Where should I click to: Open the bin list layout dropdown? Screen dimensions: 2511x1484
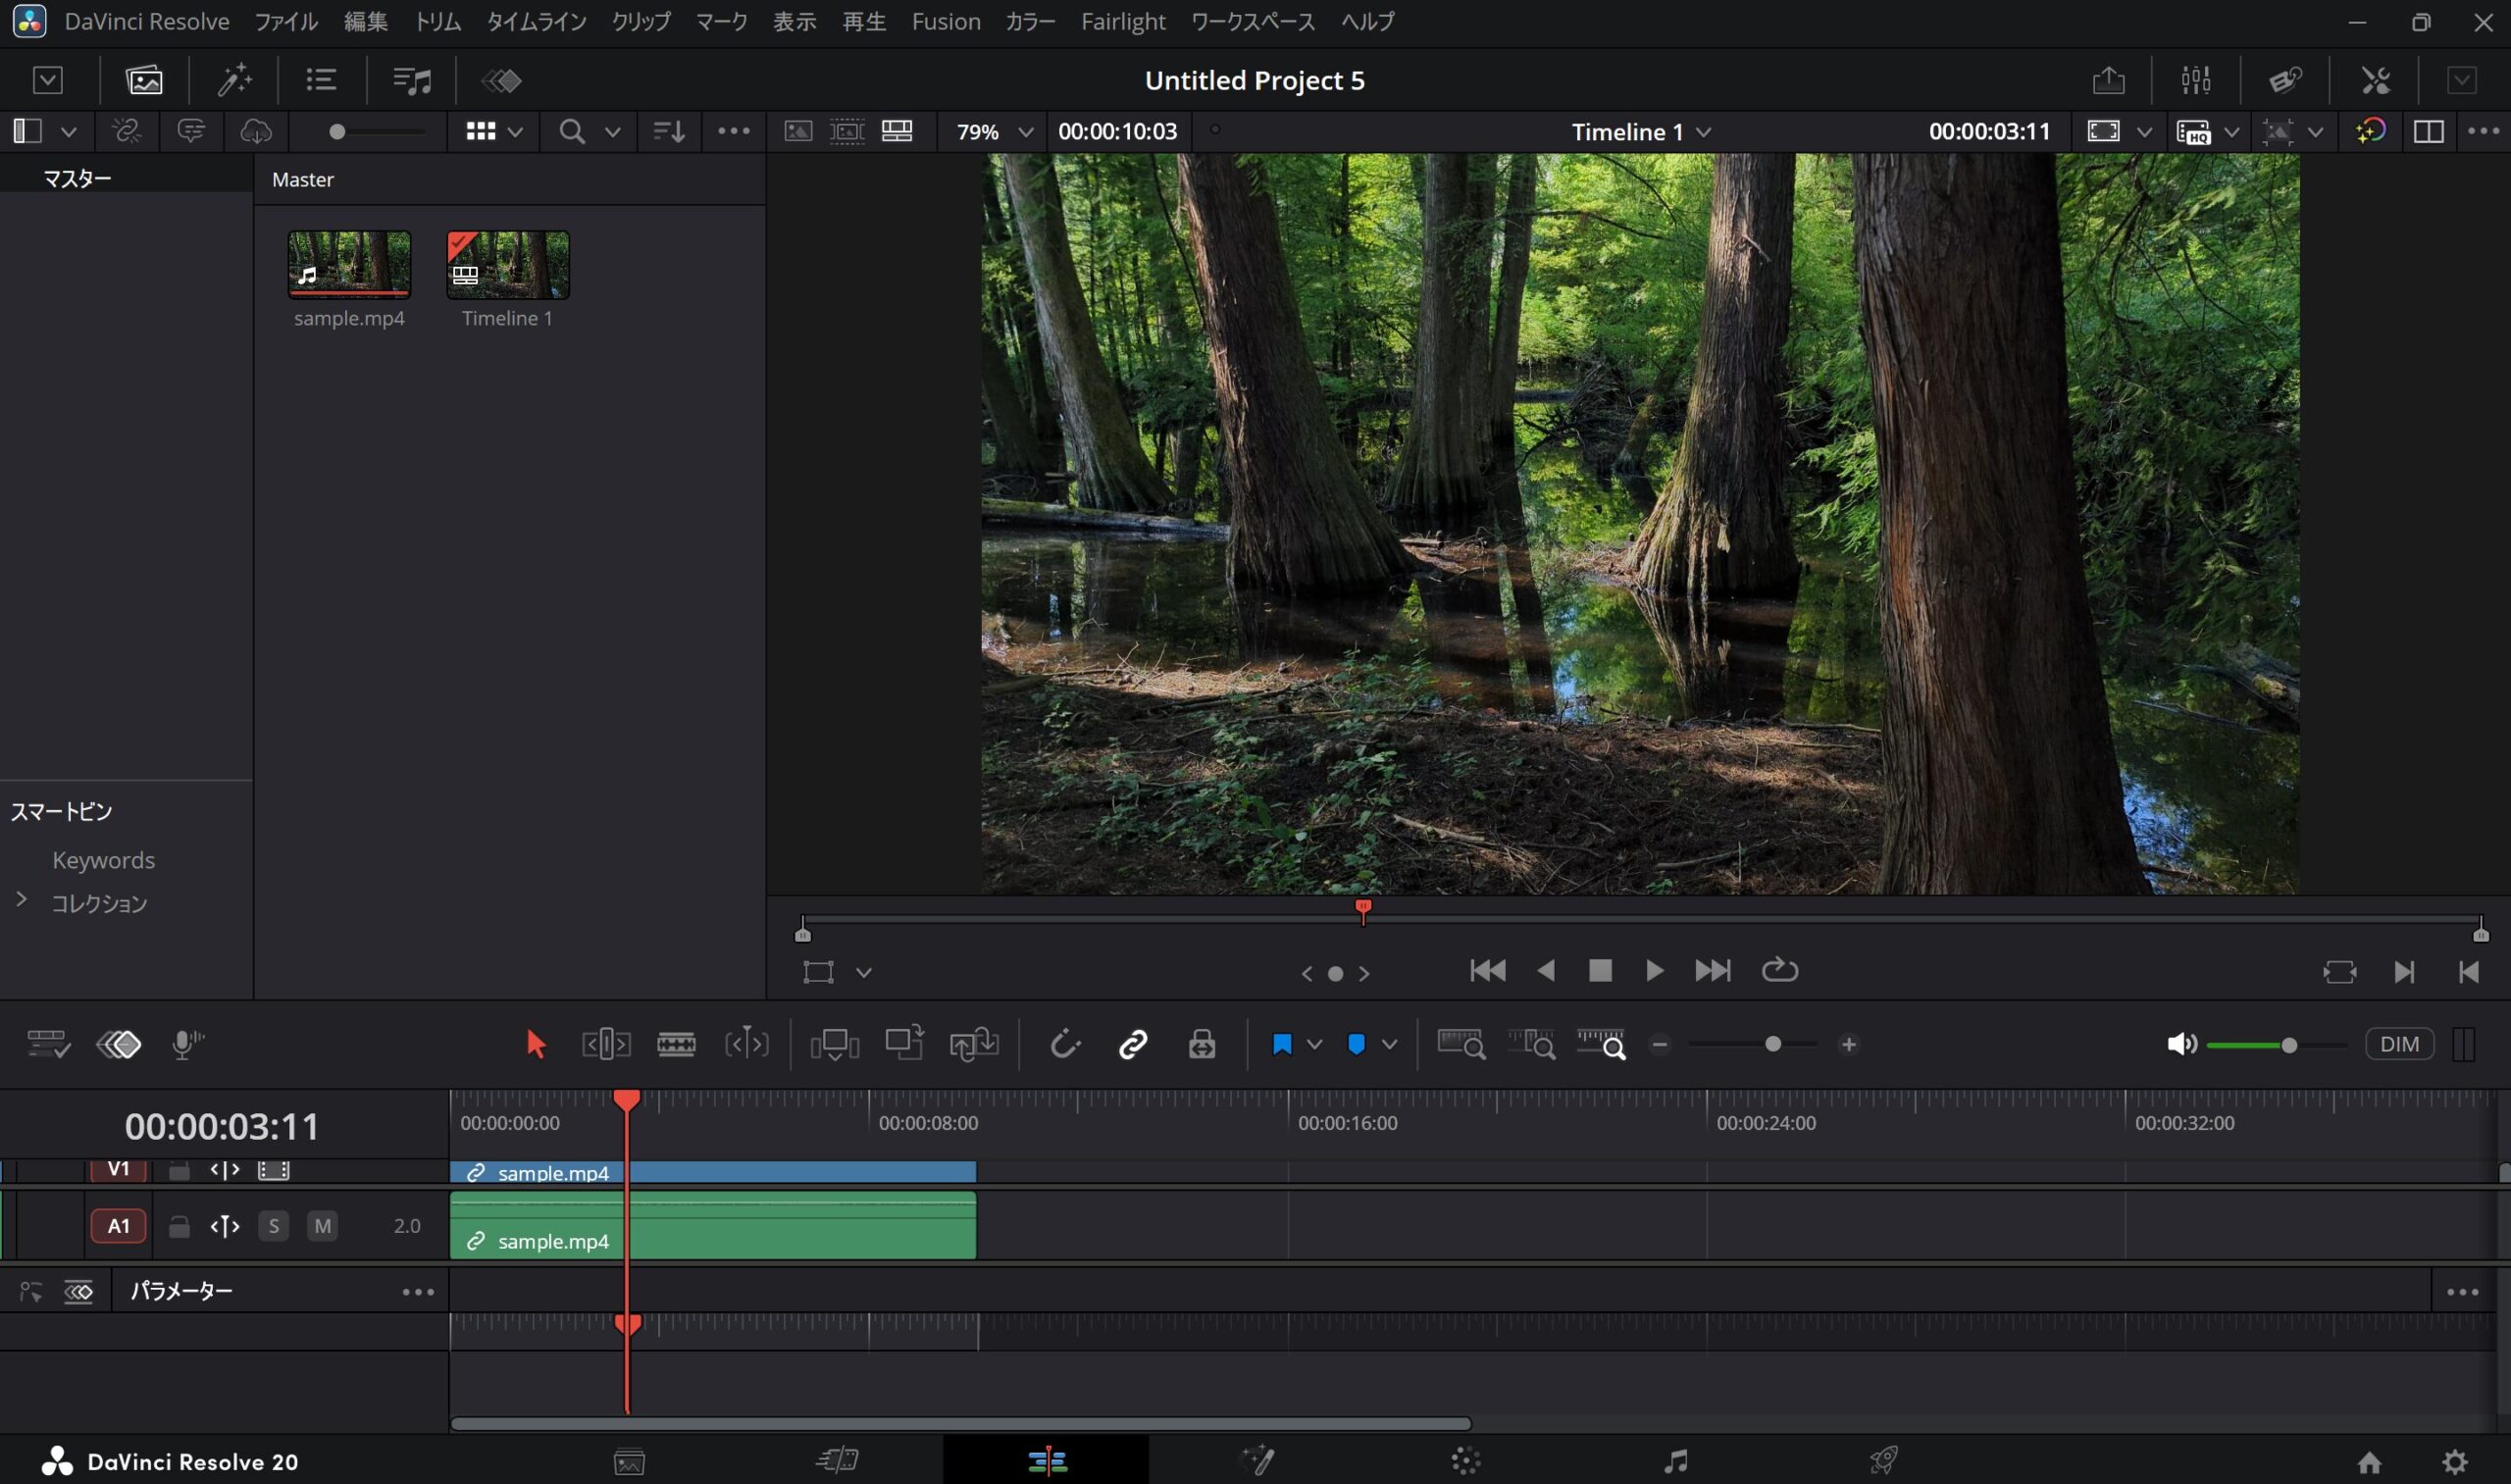click(69, 131)
